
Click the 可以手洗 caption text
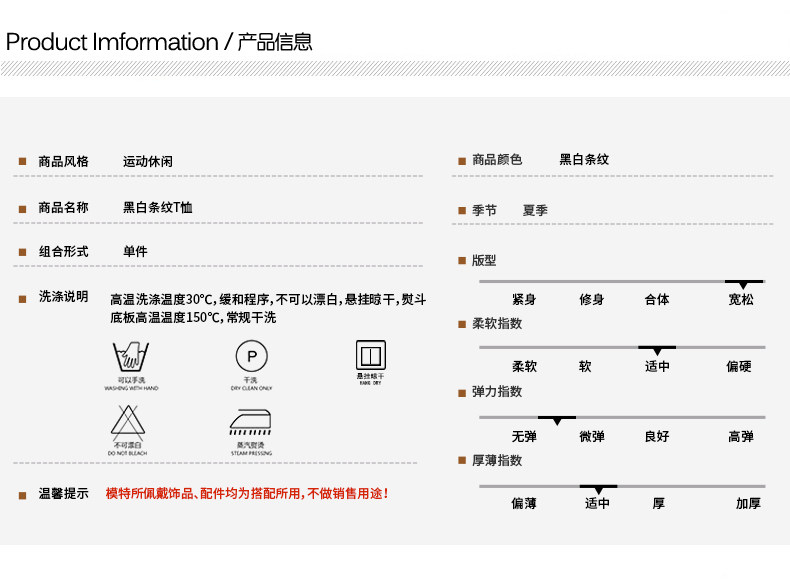click(131, 380)
